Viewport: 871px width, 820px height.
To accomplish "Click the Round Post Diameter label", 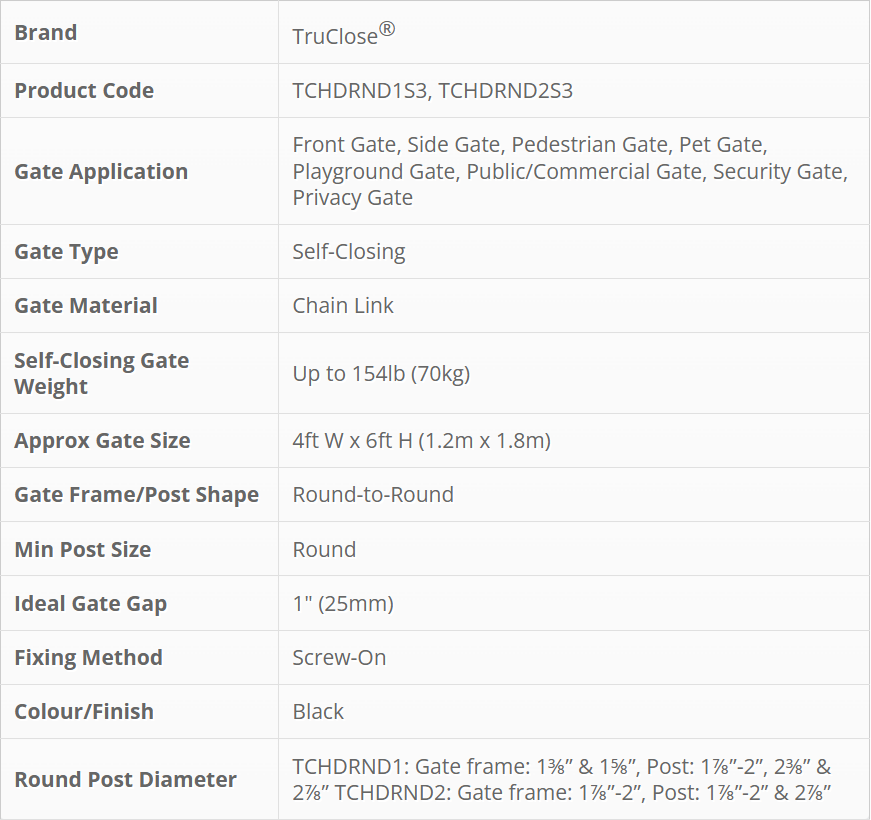I will tap(125, 780).
